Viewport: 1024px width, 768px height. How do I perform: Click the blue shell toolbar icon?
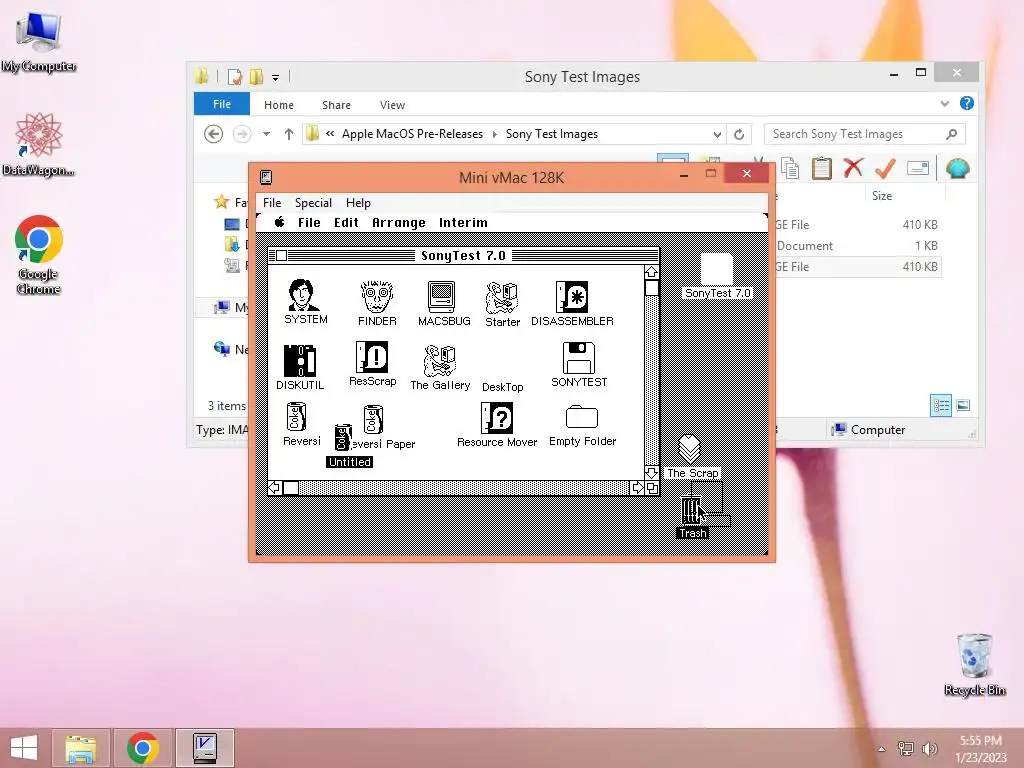(957, 168)
